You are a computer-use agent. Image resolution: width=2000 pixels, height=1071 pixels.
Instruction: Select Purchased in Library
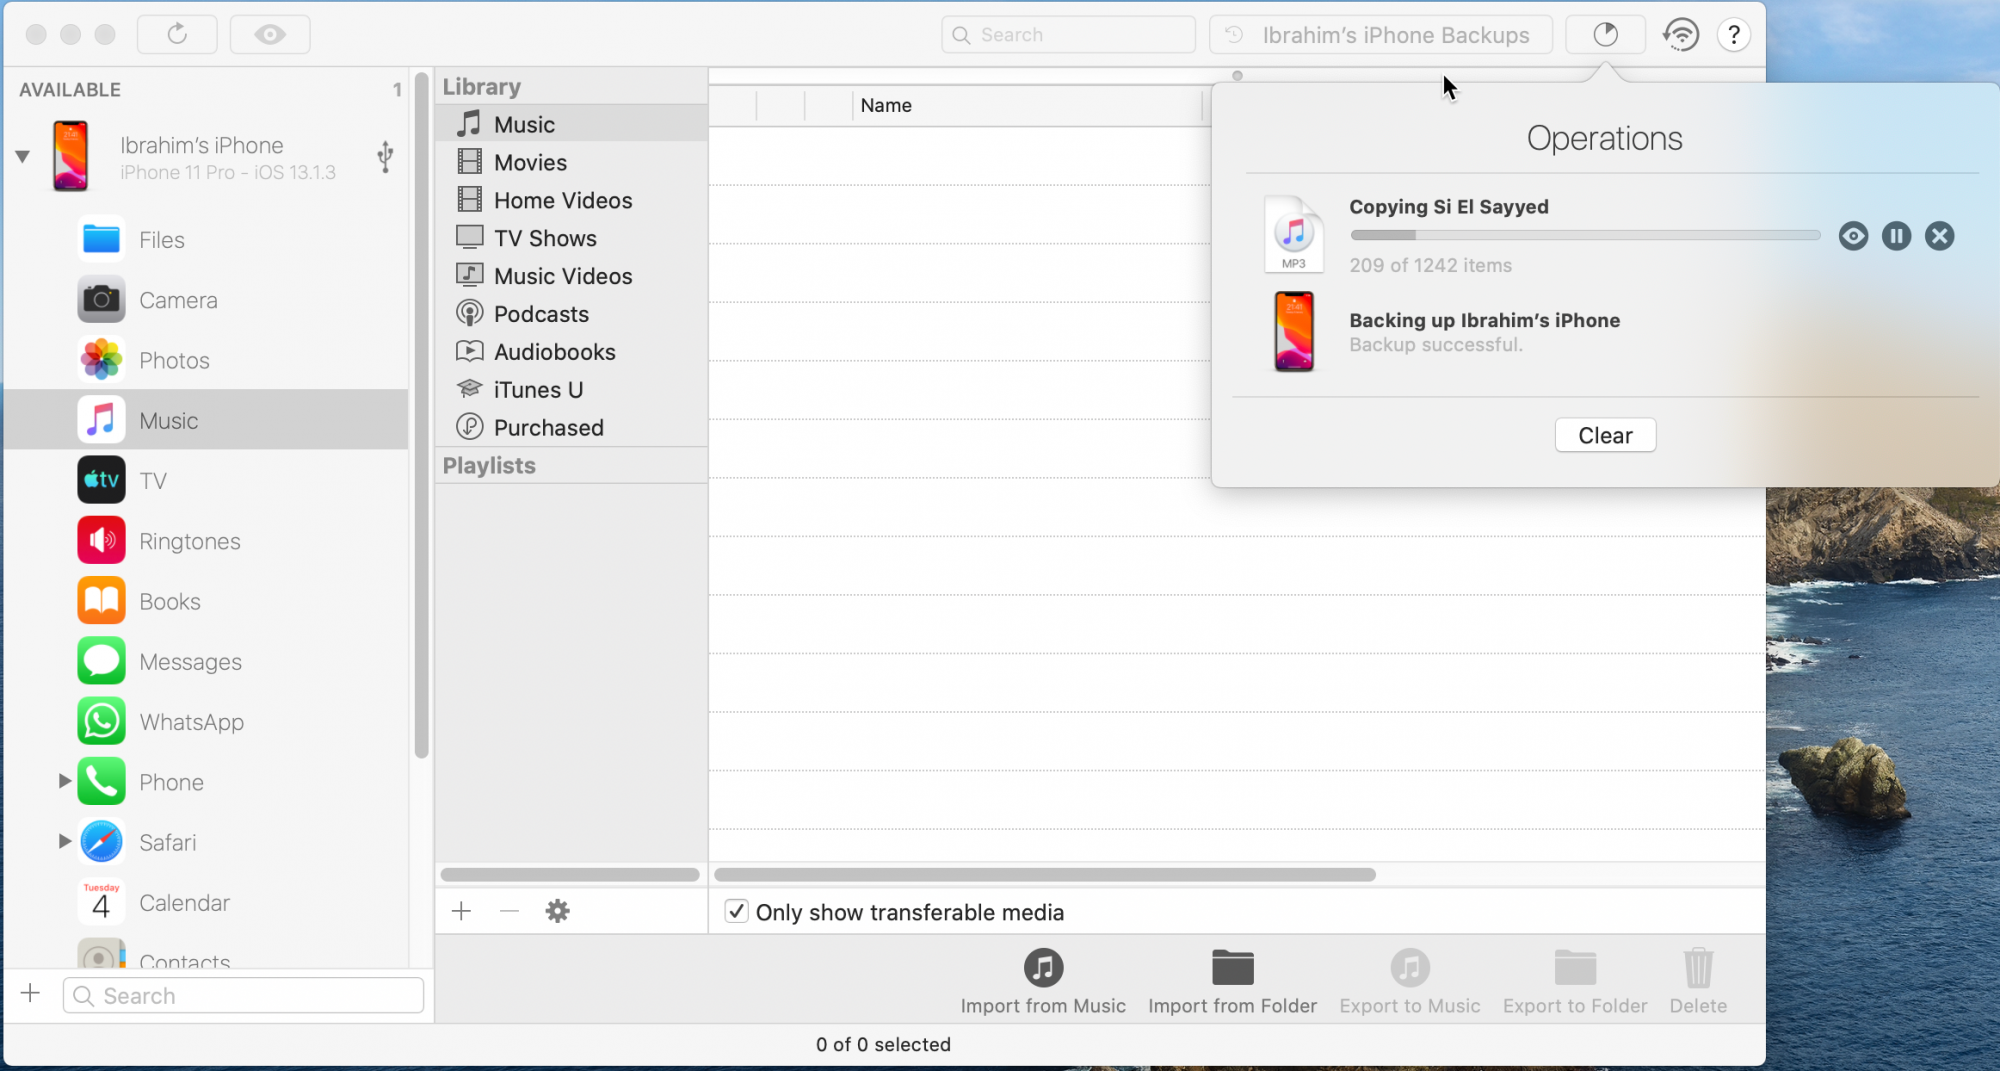click(x=571, y=428)
